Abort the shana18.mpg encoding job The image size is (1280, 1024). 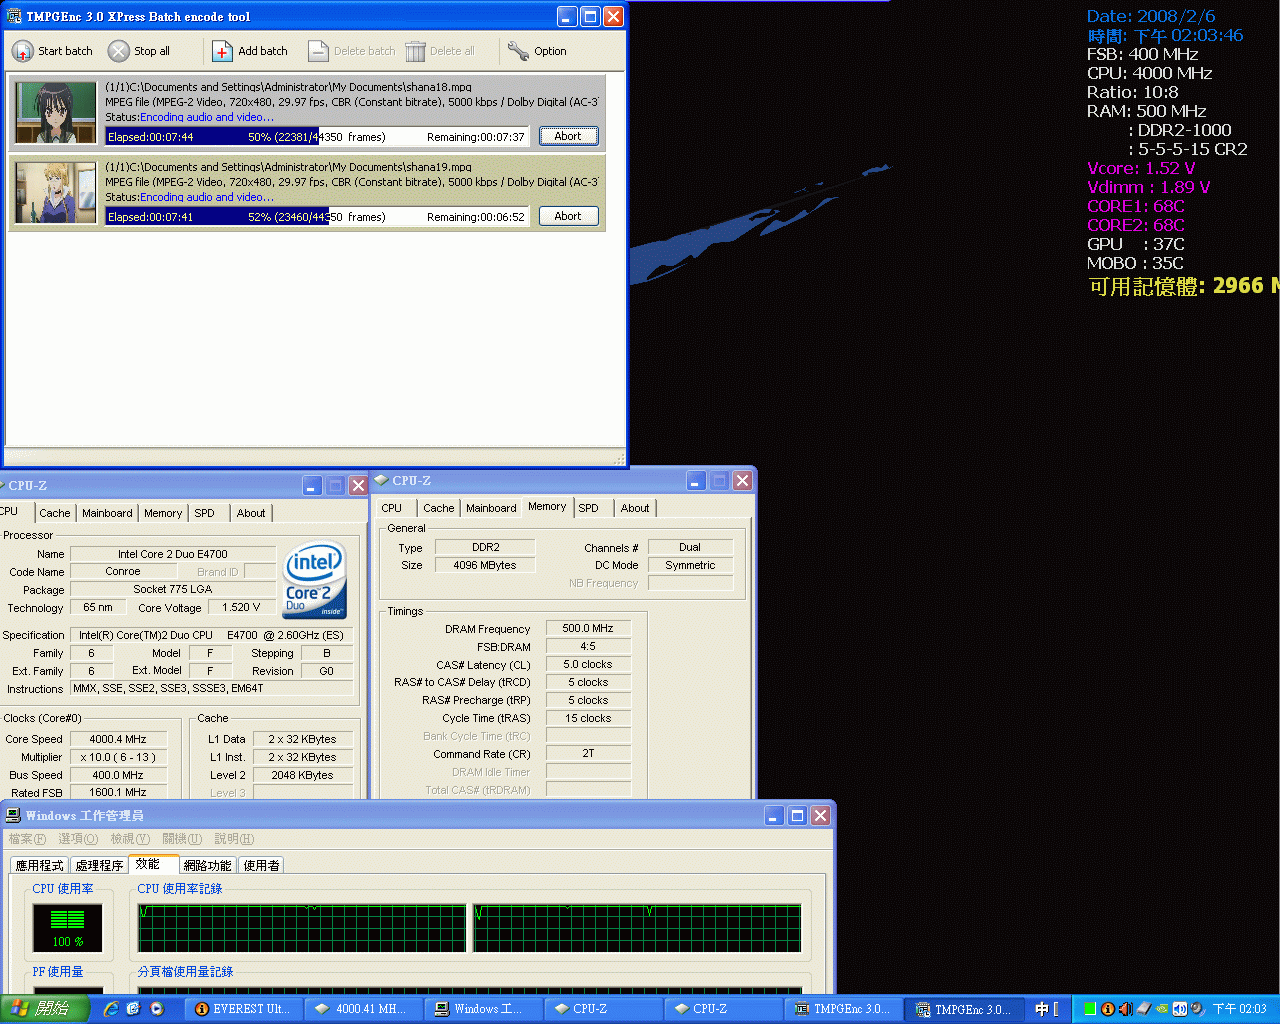(568, 136)
